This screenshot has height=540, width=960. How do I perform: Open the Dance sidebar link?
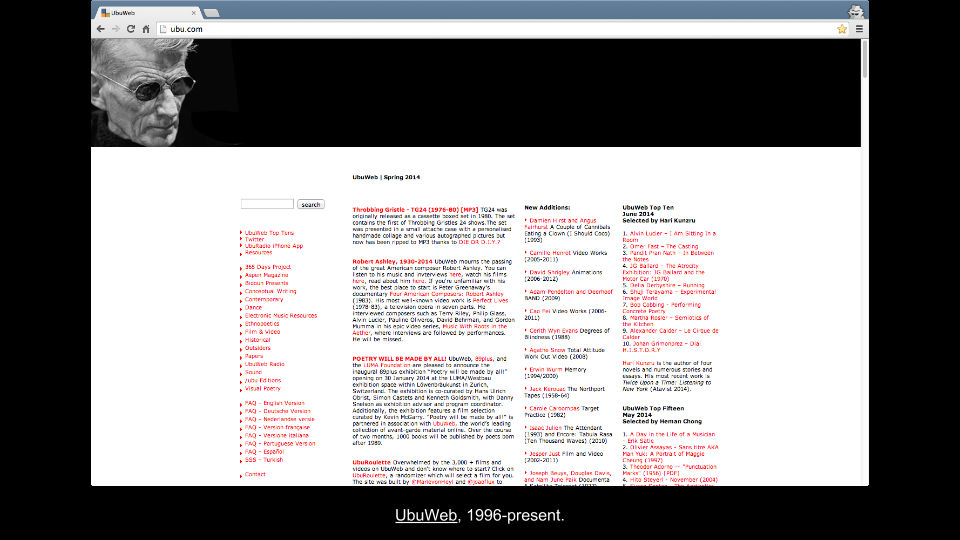pos(253,307)
